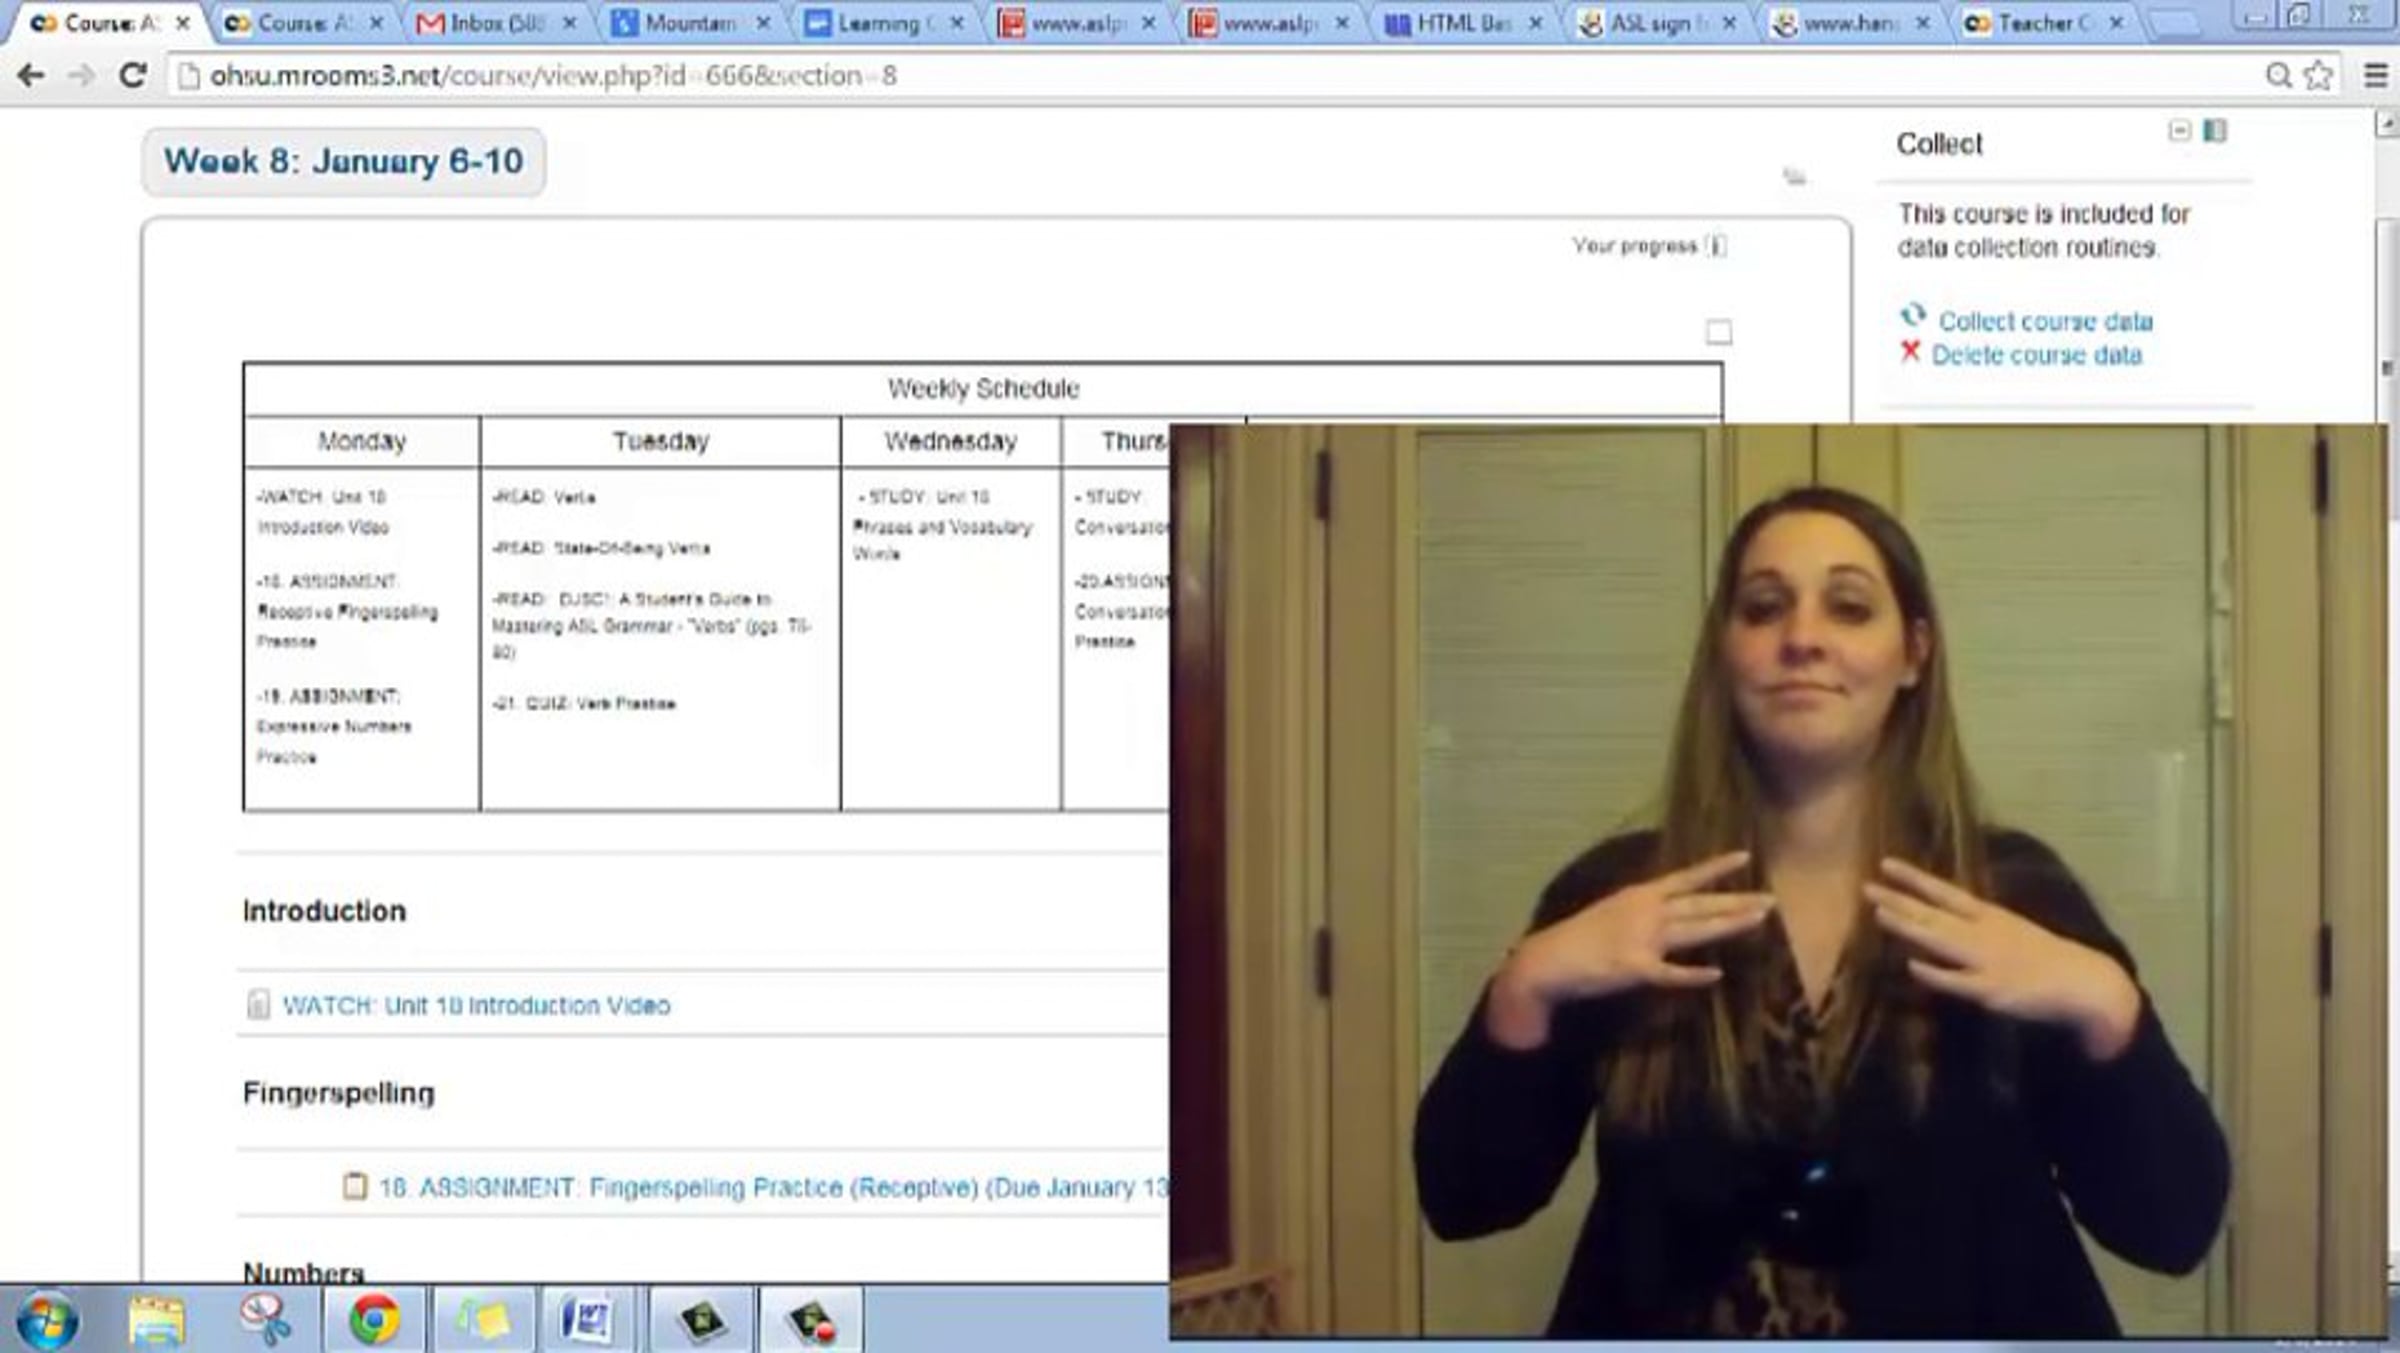Click the red X delete data icon
This screenshot has height=1353, width=2400.
[x=1910, y=352]
